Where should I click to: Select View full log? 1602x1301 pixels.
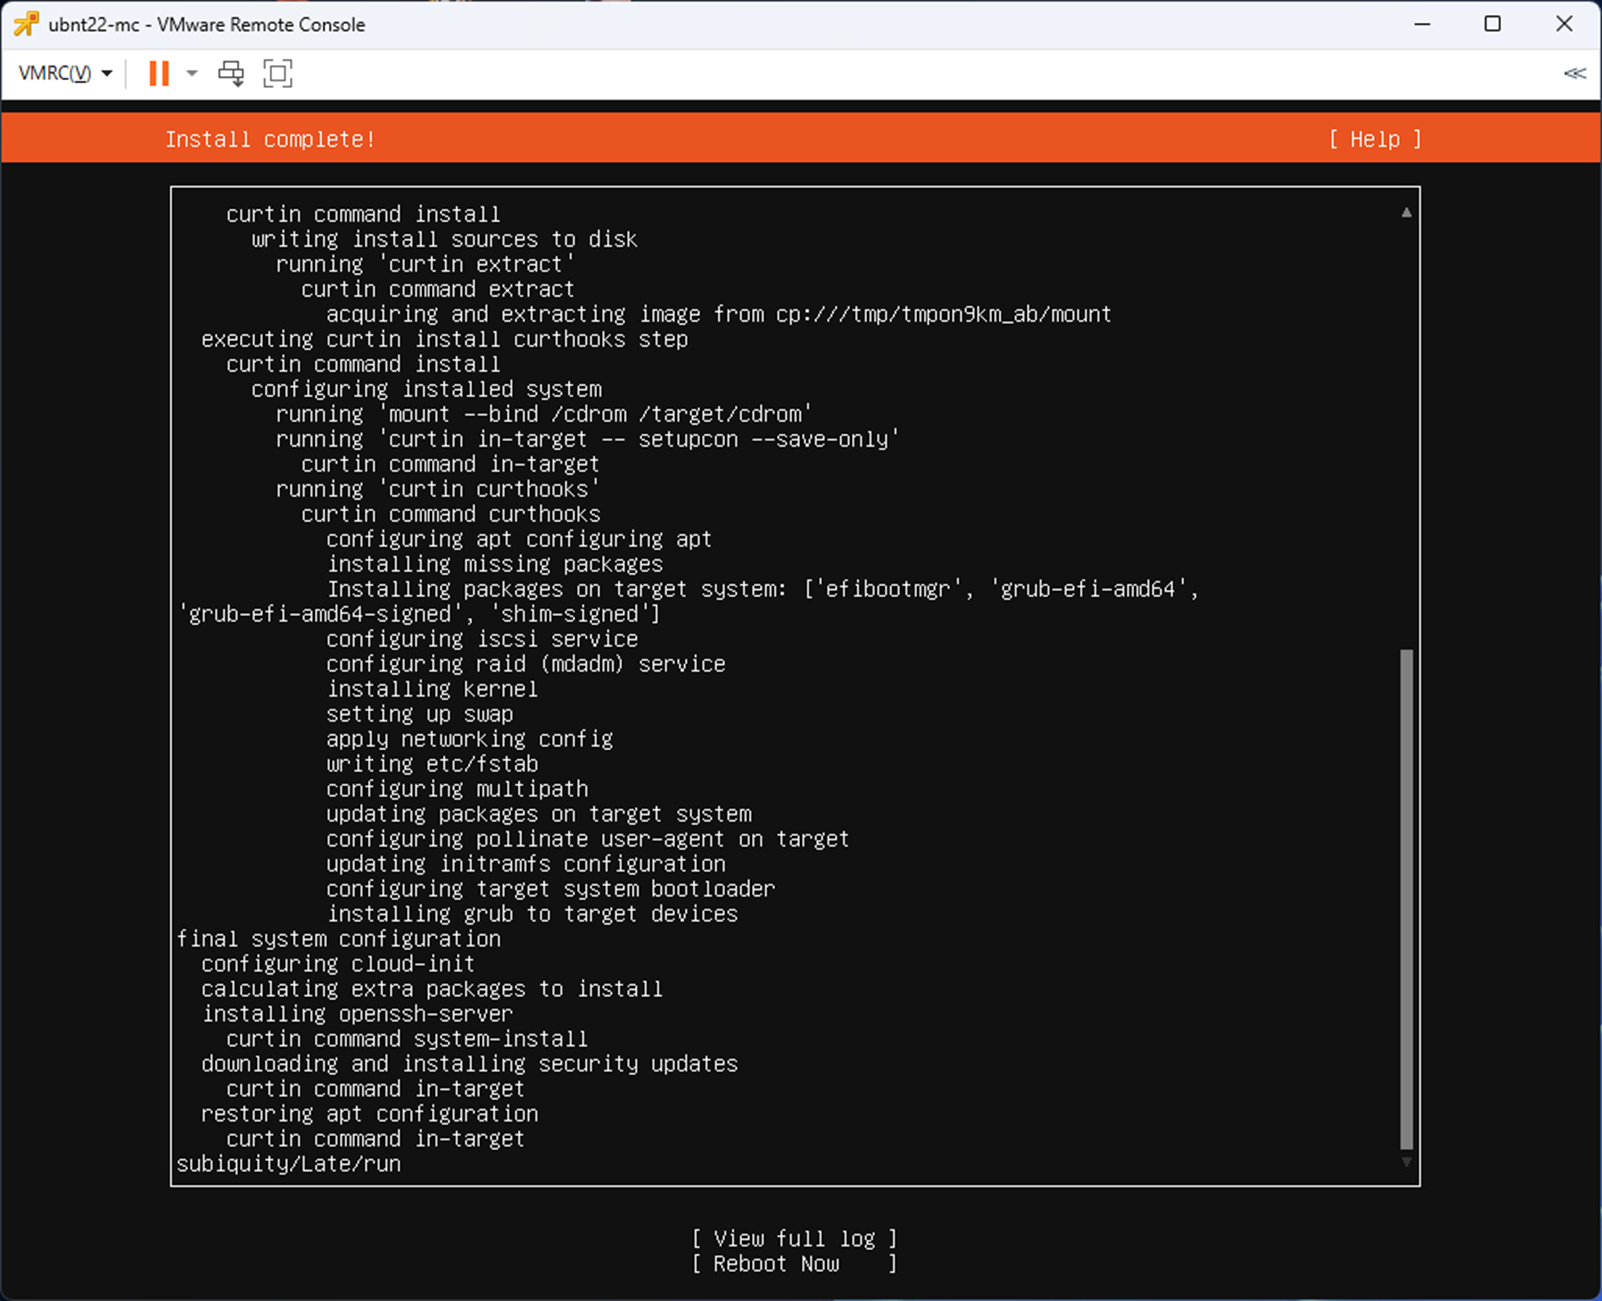[795, 1239]
